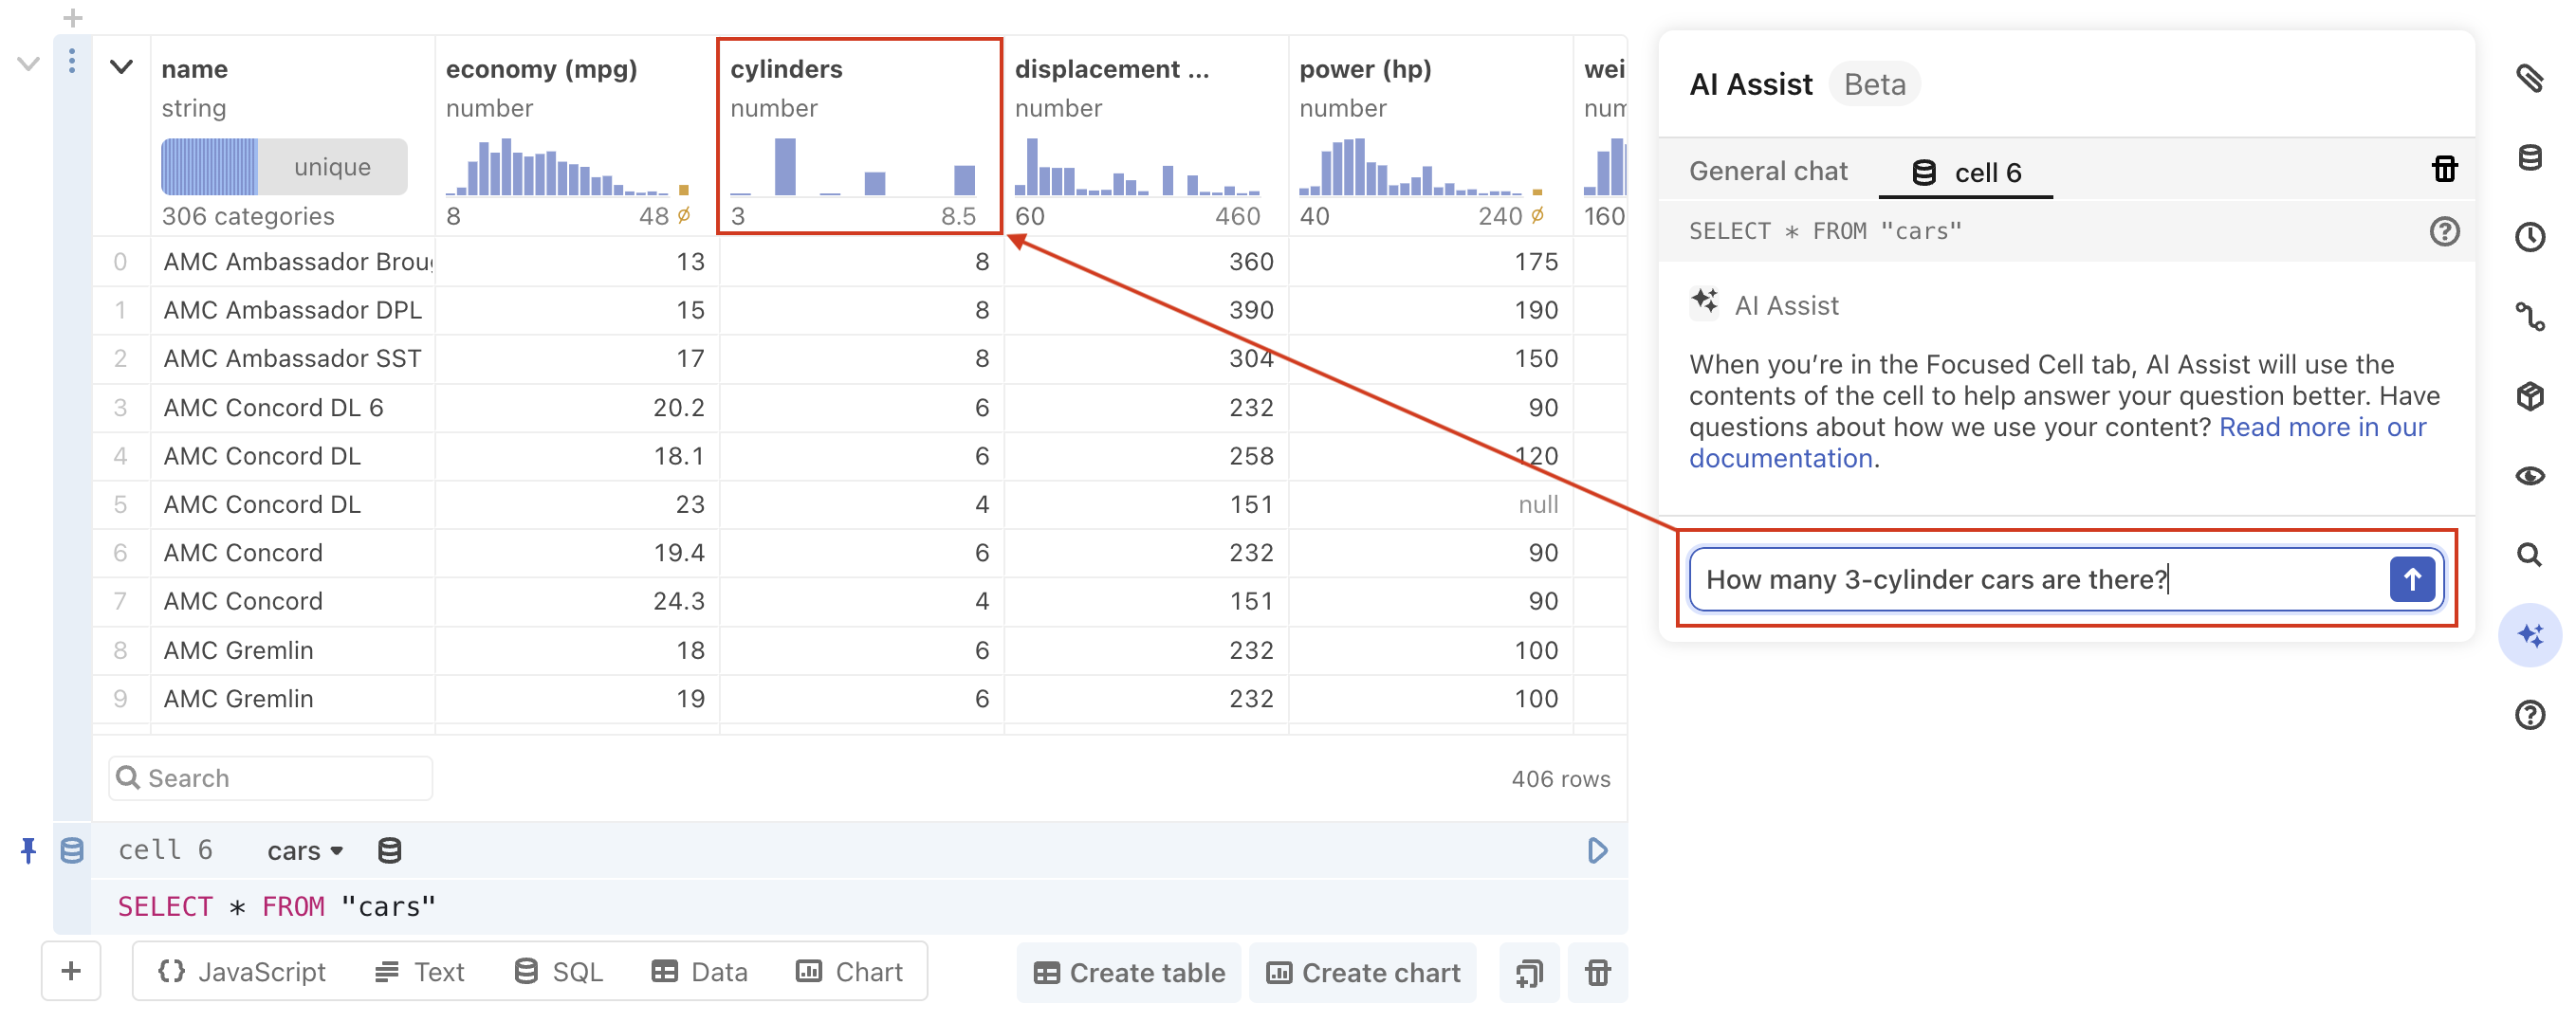Switch to the General chat tab
The image size is (2576, 1022).
pos(1768,171)
